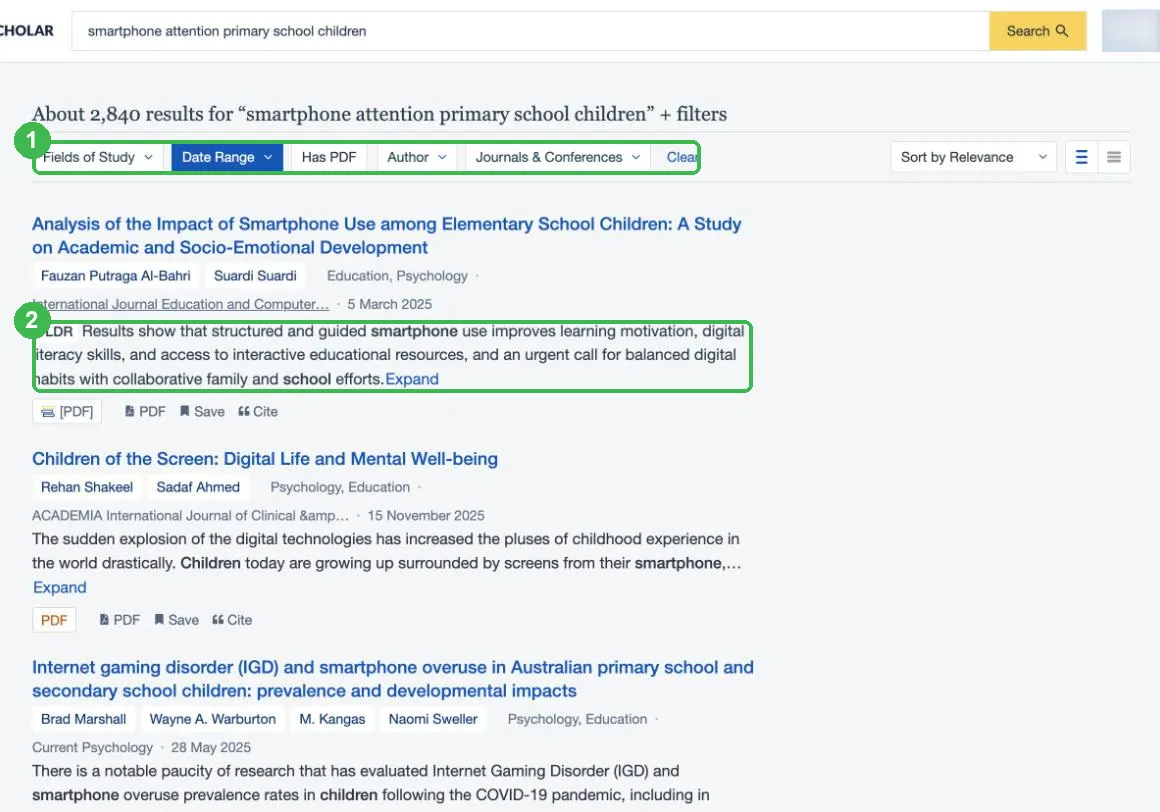This screenshot has height=812, width=1160.
Task: Open the Internet gaming disorder (IGD) paper title
Action: [x=393, y=679]
